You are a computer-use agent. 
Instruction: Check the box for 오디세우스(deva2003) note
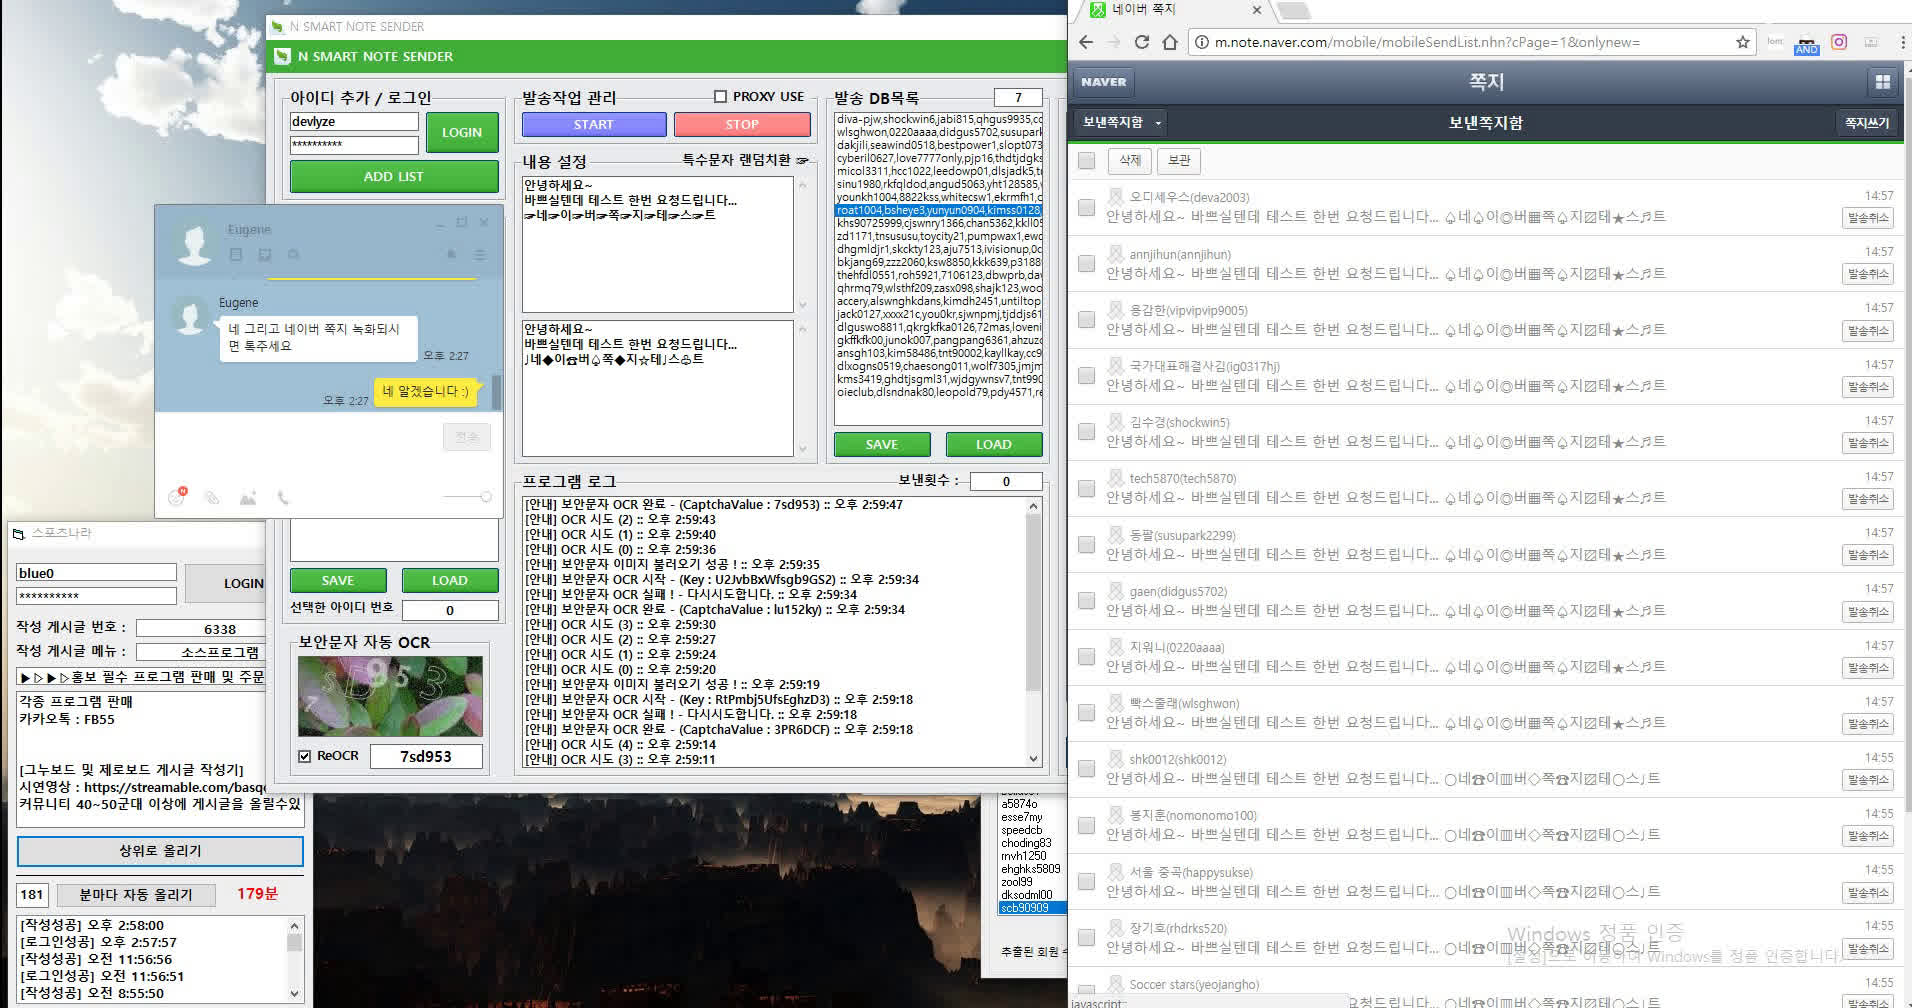1087,207
